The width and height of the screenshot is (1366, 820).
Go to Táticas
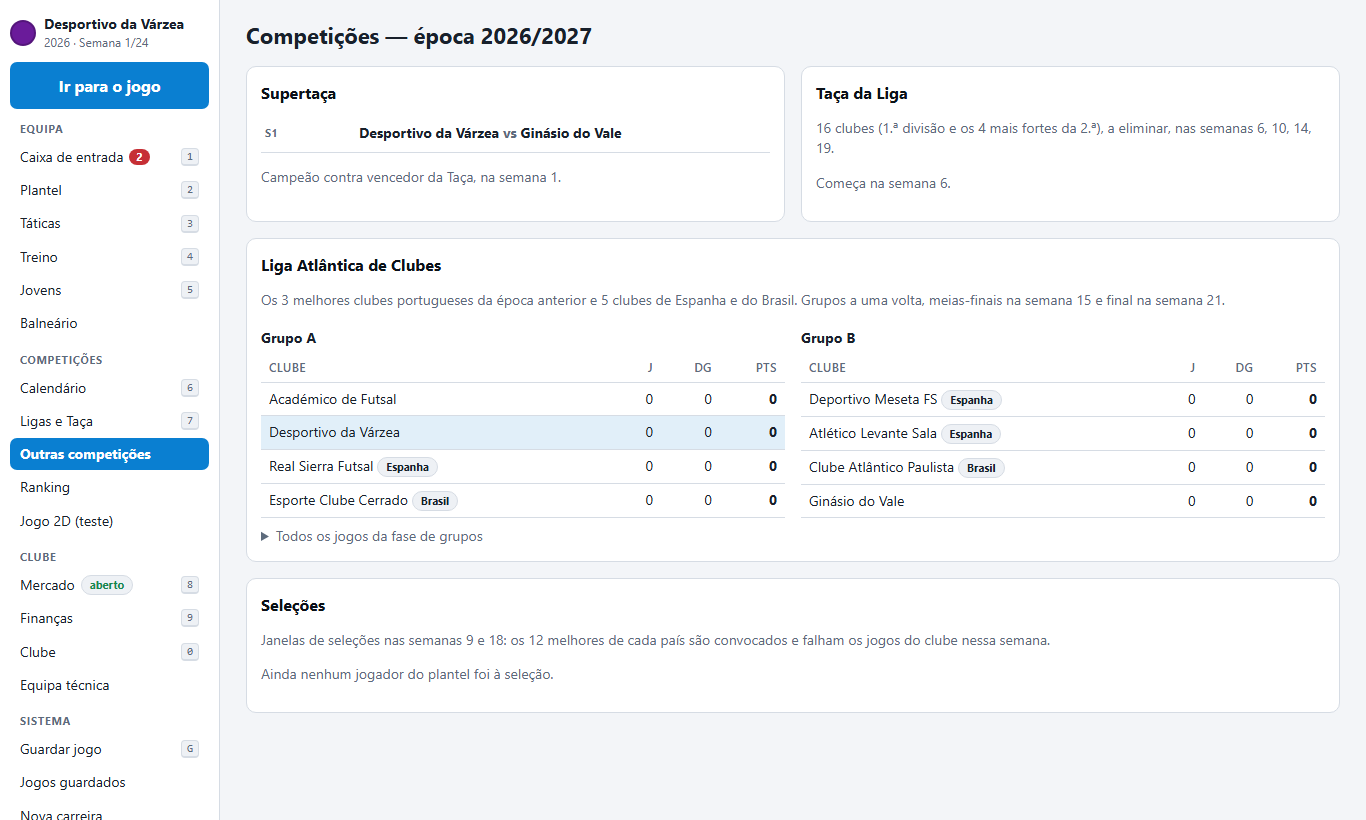click(x=109, y=223)
